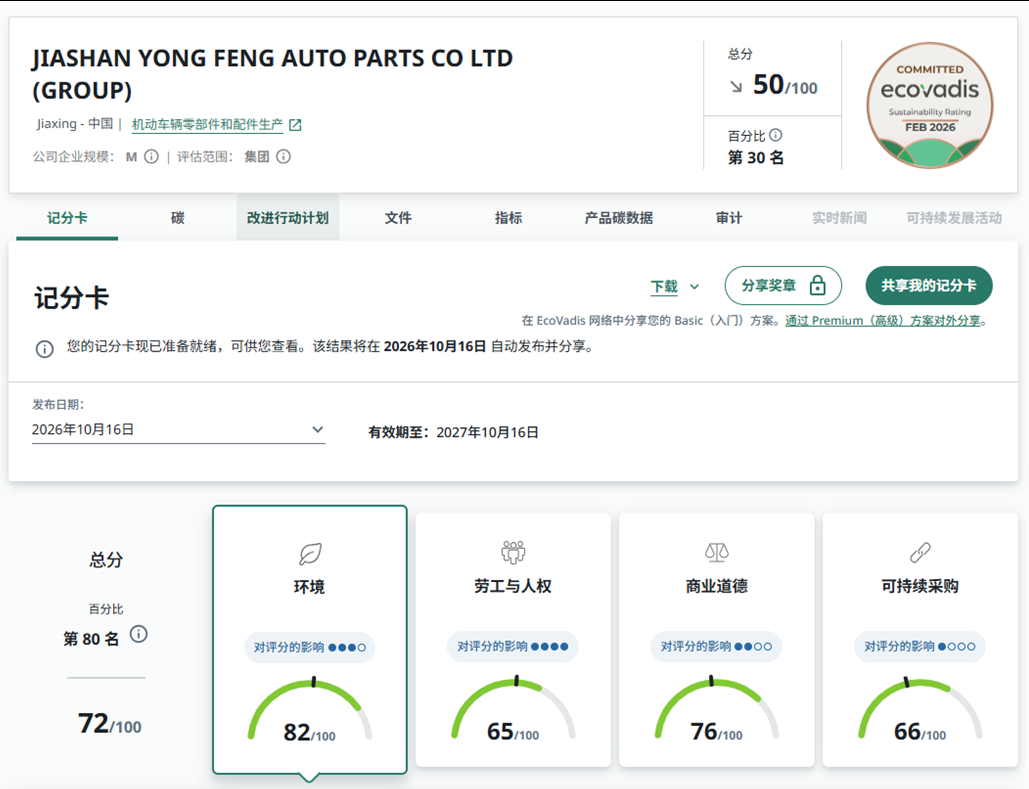
Task: Open the external link icon beside 机动车辆零部件和配件生产
Action: 295,125
